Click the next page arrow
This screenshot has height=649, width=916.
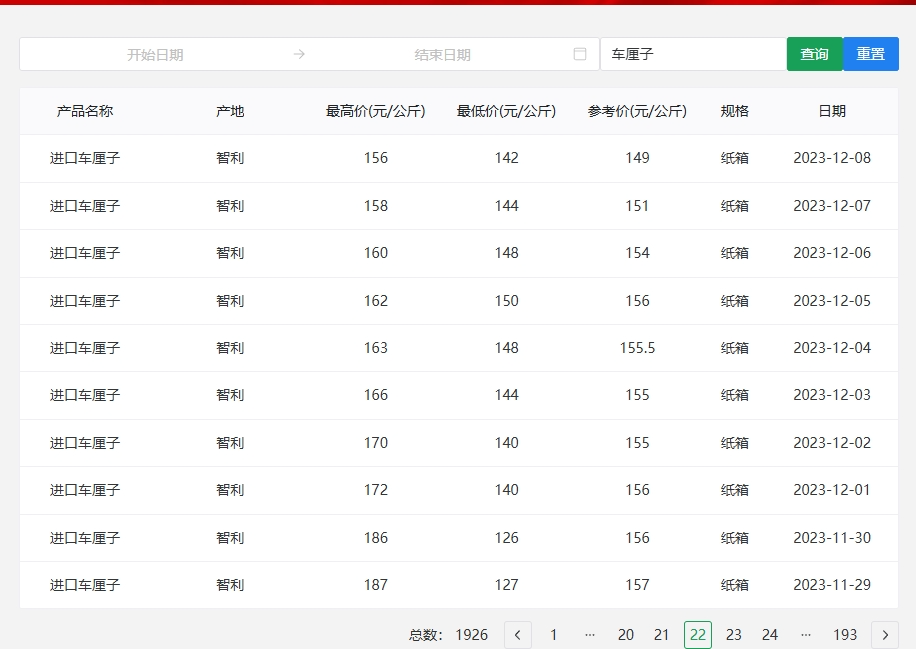885,635
